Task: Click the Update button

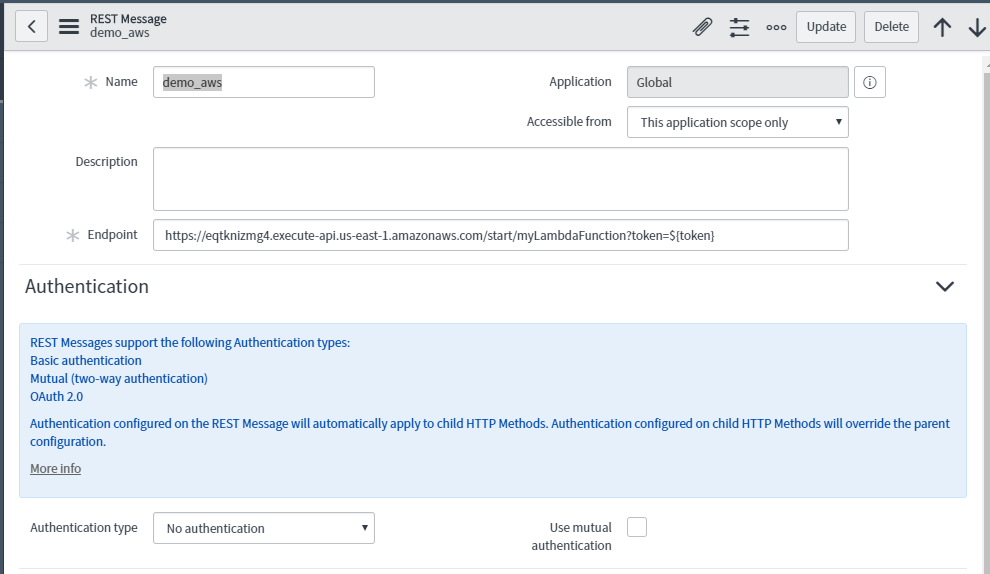Action: pos(826,27)
